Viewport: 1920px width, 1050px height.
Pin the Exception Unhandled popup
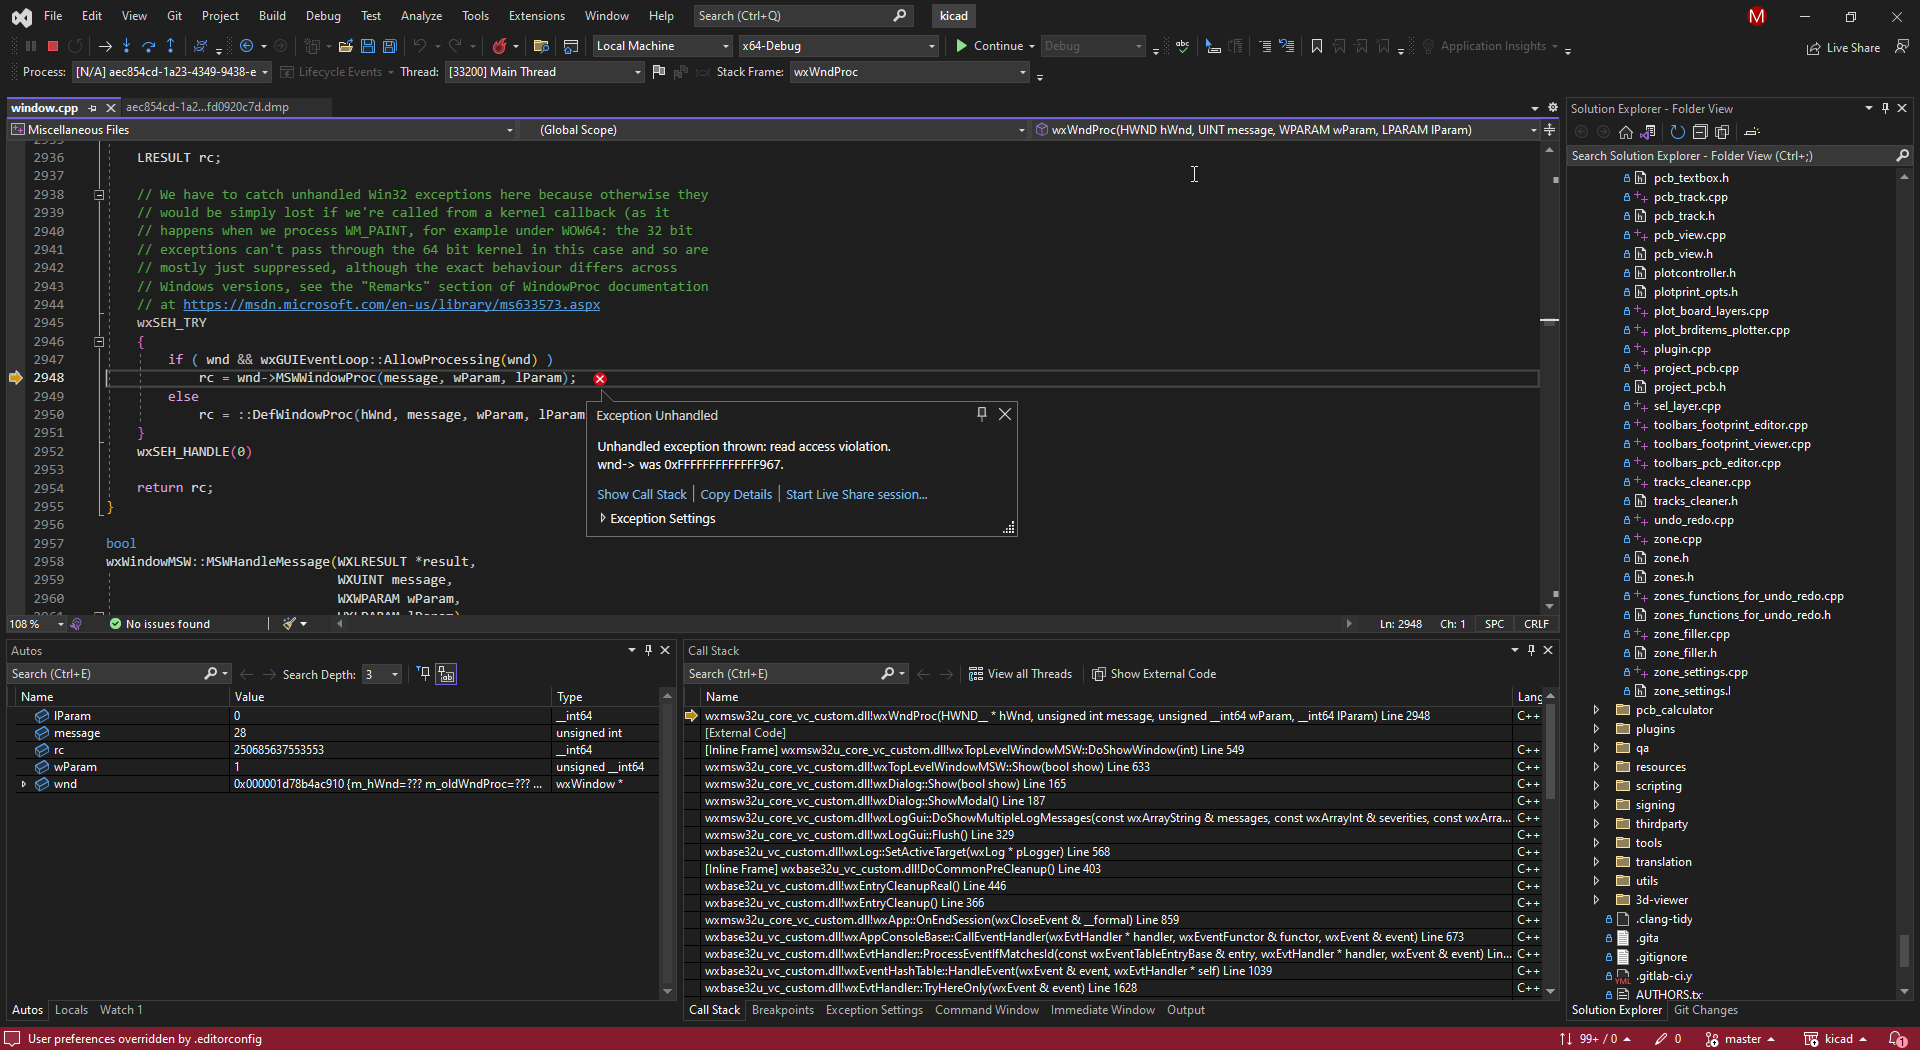pos(981,413)
